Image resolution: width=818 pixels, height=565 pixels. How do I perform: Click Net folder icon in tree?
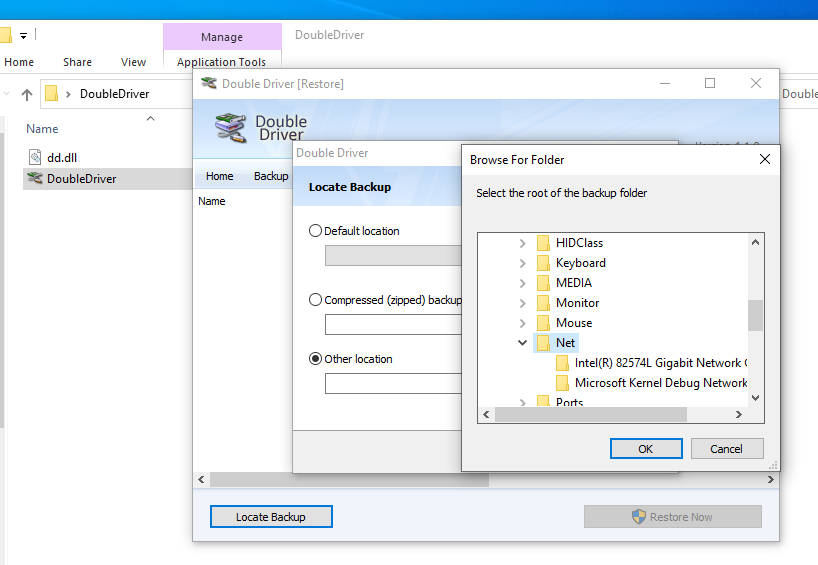[x=543, y=343]
